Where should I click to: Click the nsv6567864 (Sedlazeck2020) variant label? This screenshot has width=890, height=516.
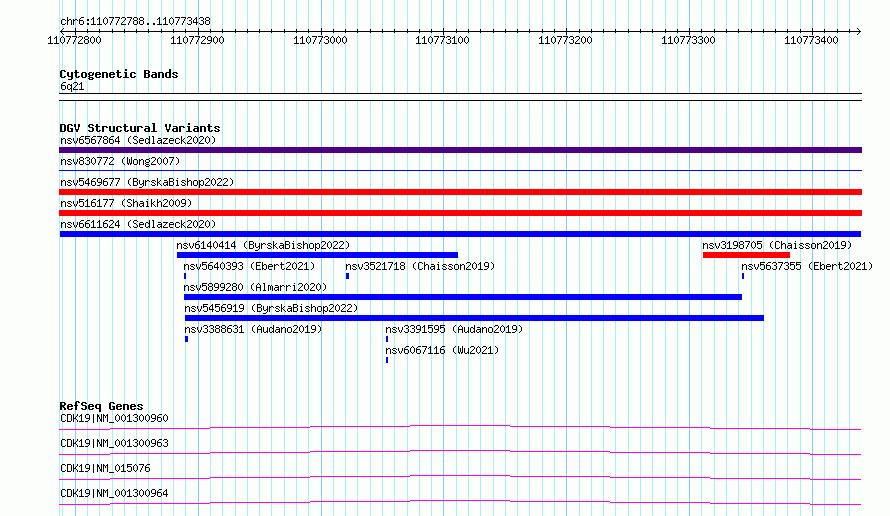coord(138,140)
